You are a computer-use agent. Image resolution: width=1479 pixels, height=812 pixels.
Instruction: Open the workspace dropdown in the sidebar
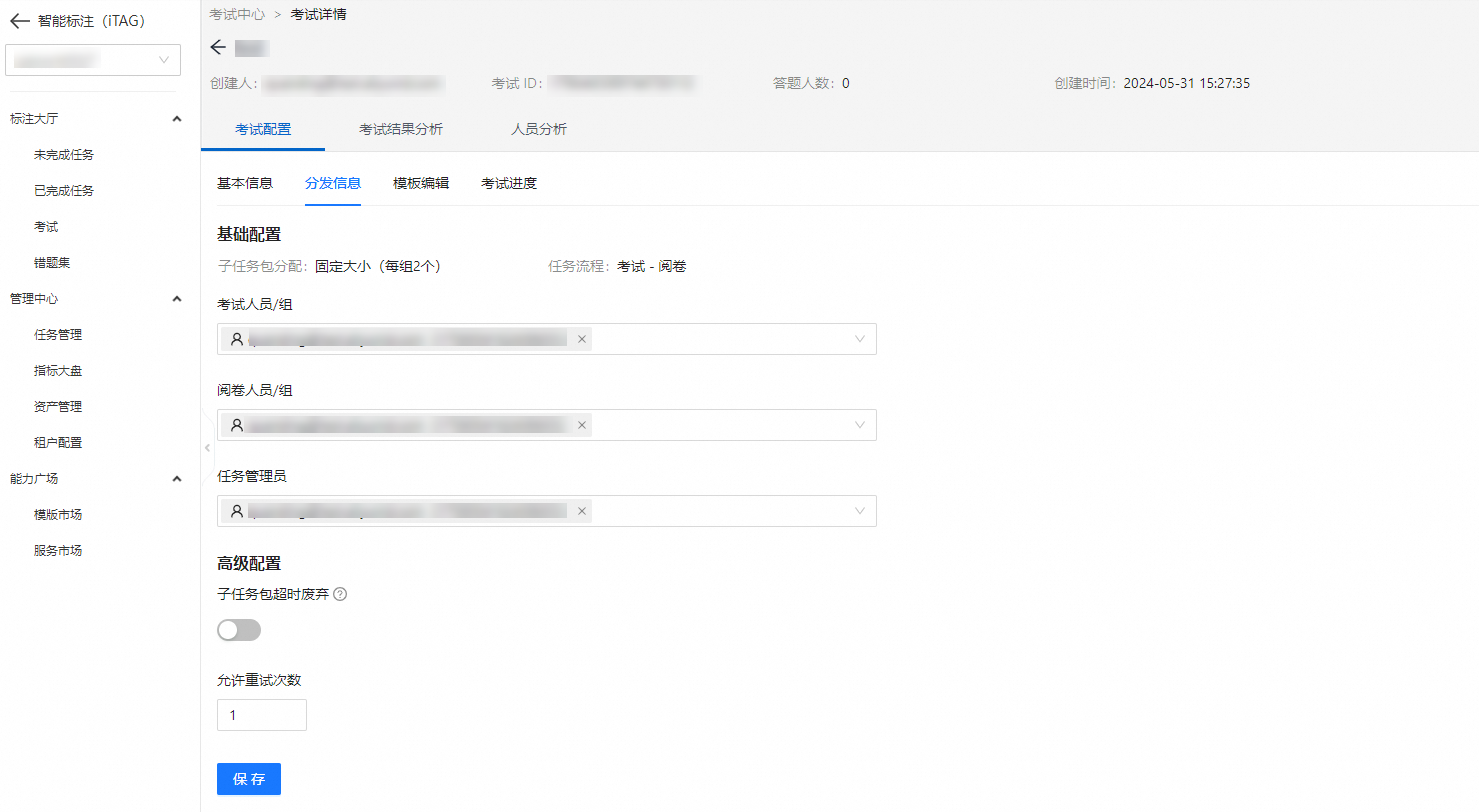[x=93, y=60]
